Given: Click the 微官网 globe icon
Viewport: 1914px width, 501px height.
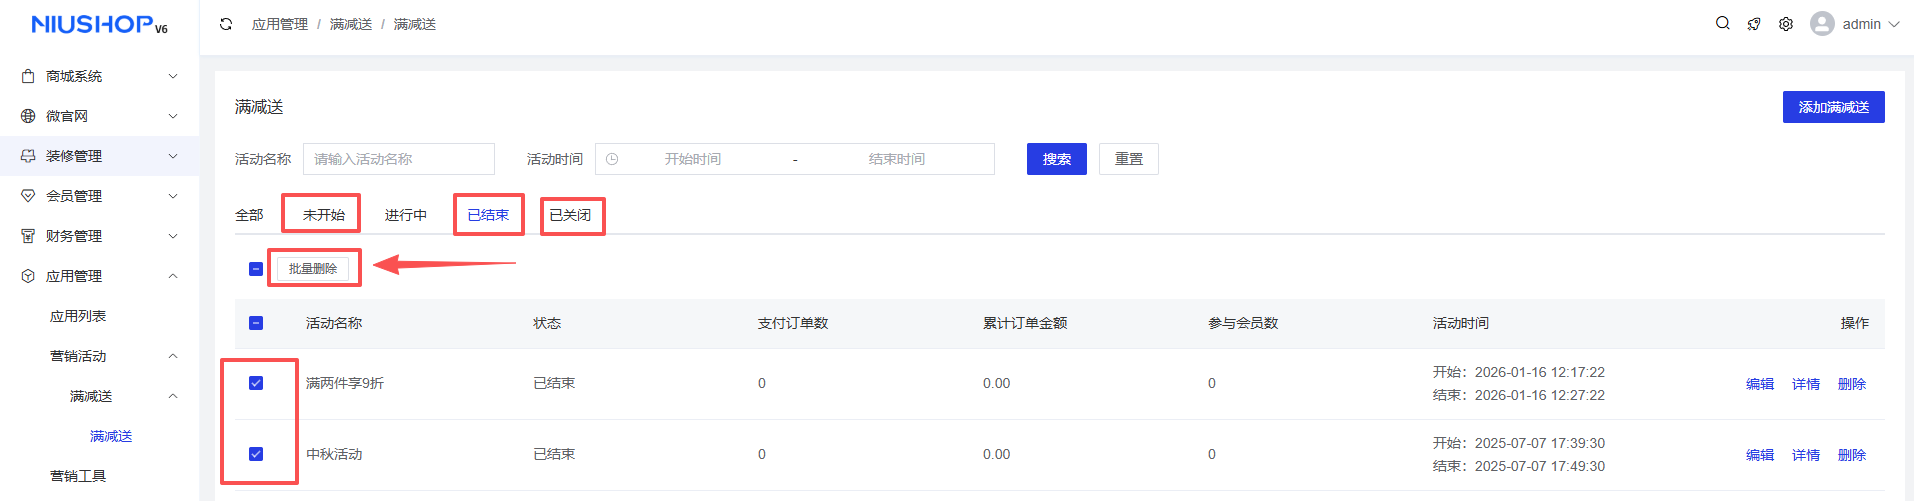Looking at the screenshot, I should [28, 116].
